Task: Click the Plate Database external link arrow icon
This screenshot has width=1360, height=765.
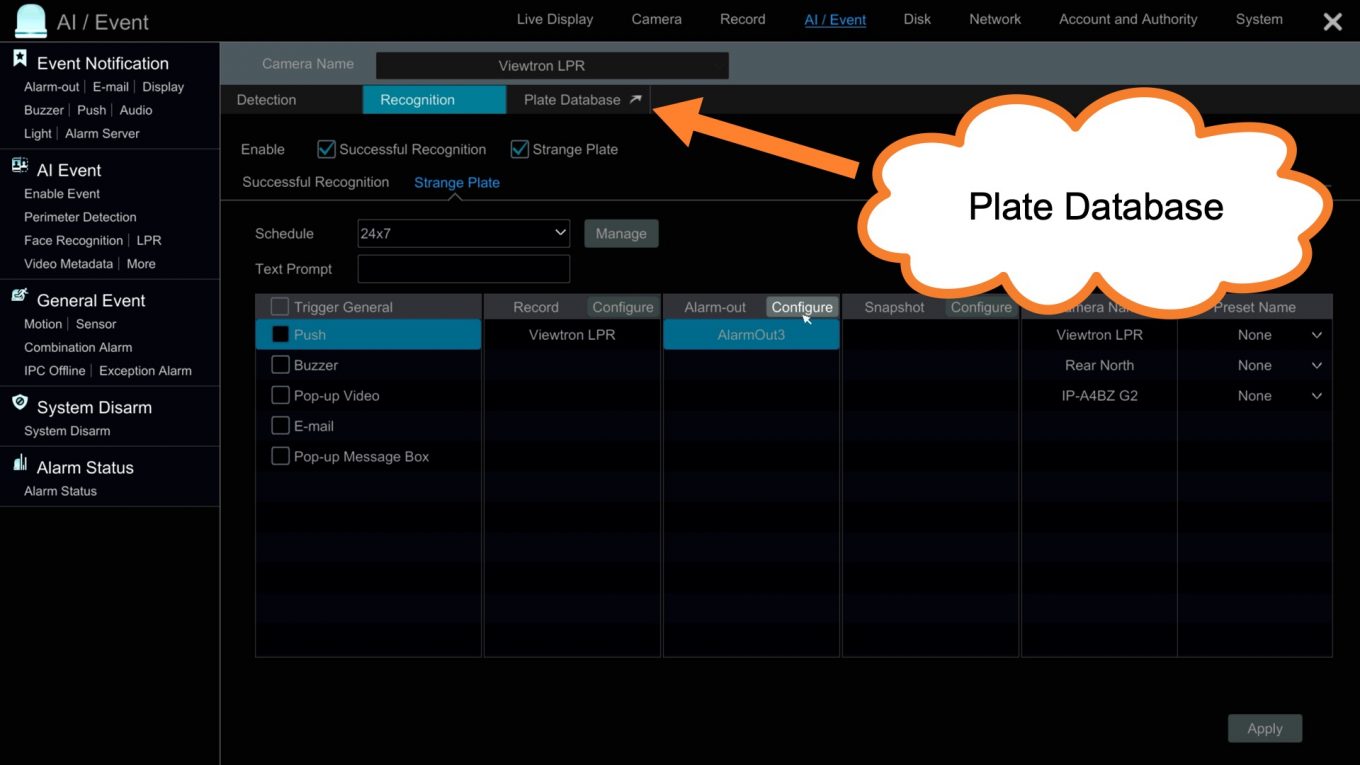Action: pyautogui.click(x=635, y=100)
